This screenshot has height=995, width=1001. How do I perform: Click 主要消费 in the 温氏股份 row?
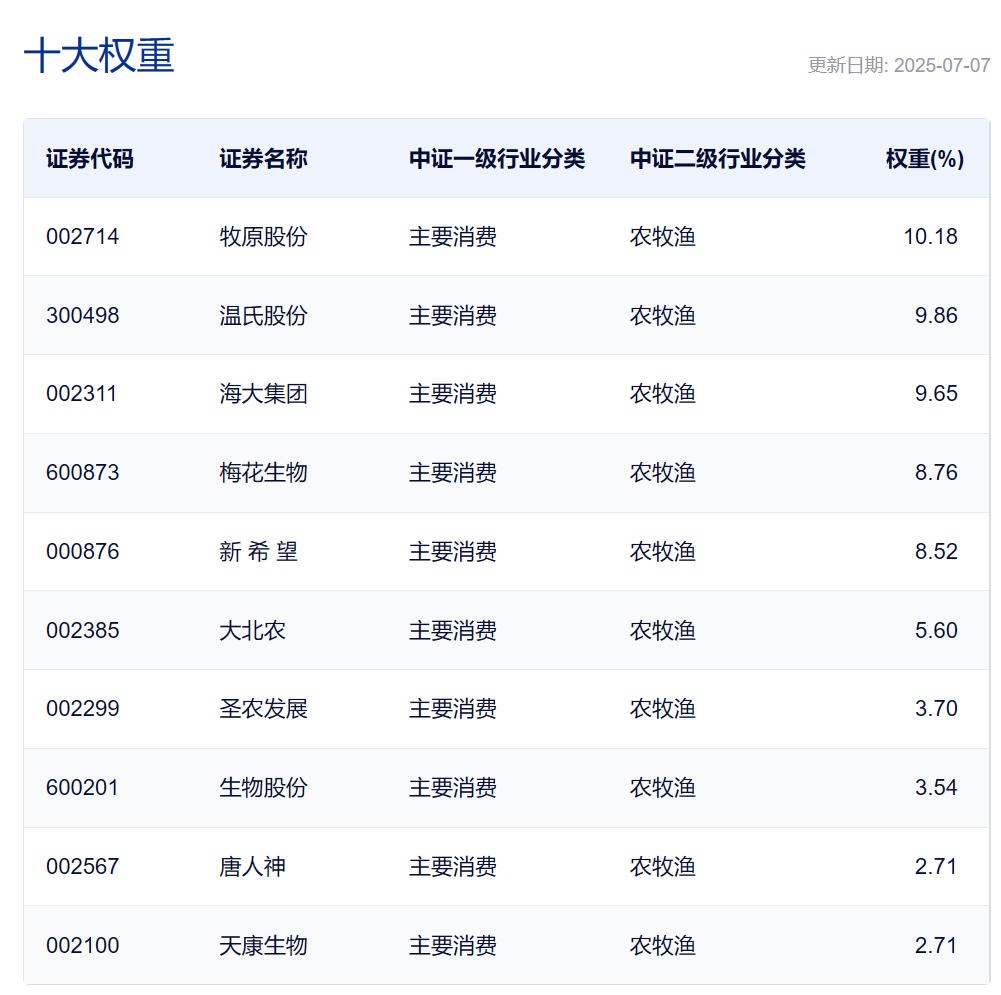click(x=453, y=315)
